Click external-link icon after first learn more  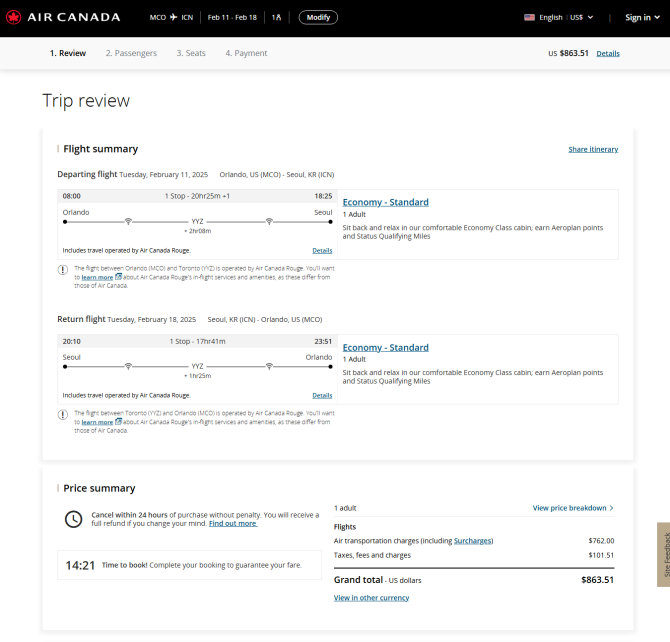pyautogui.click(x=118, y=277)
